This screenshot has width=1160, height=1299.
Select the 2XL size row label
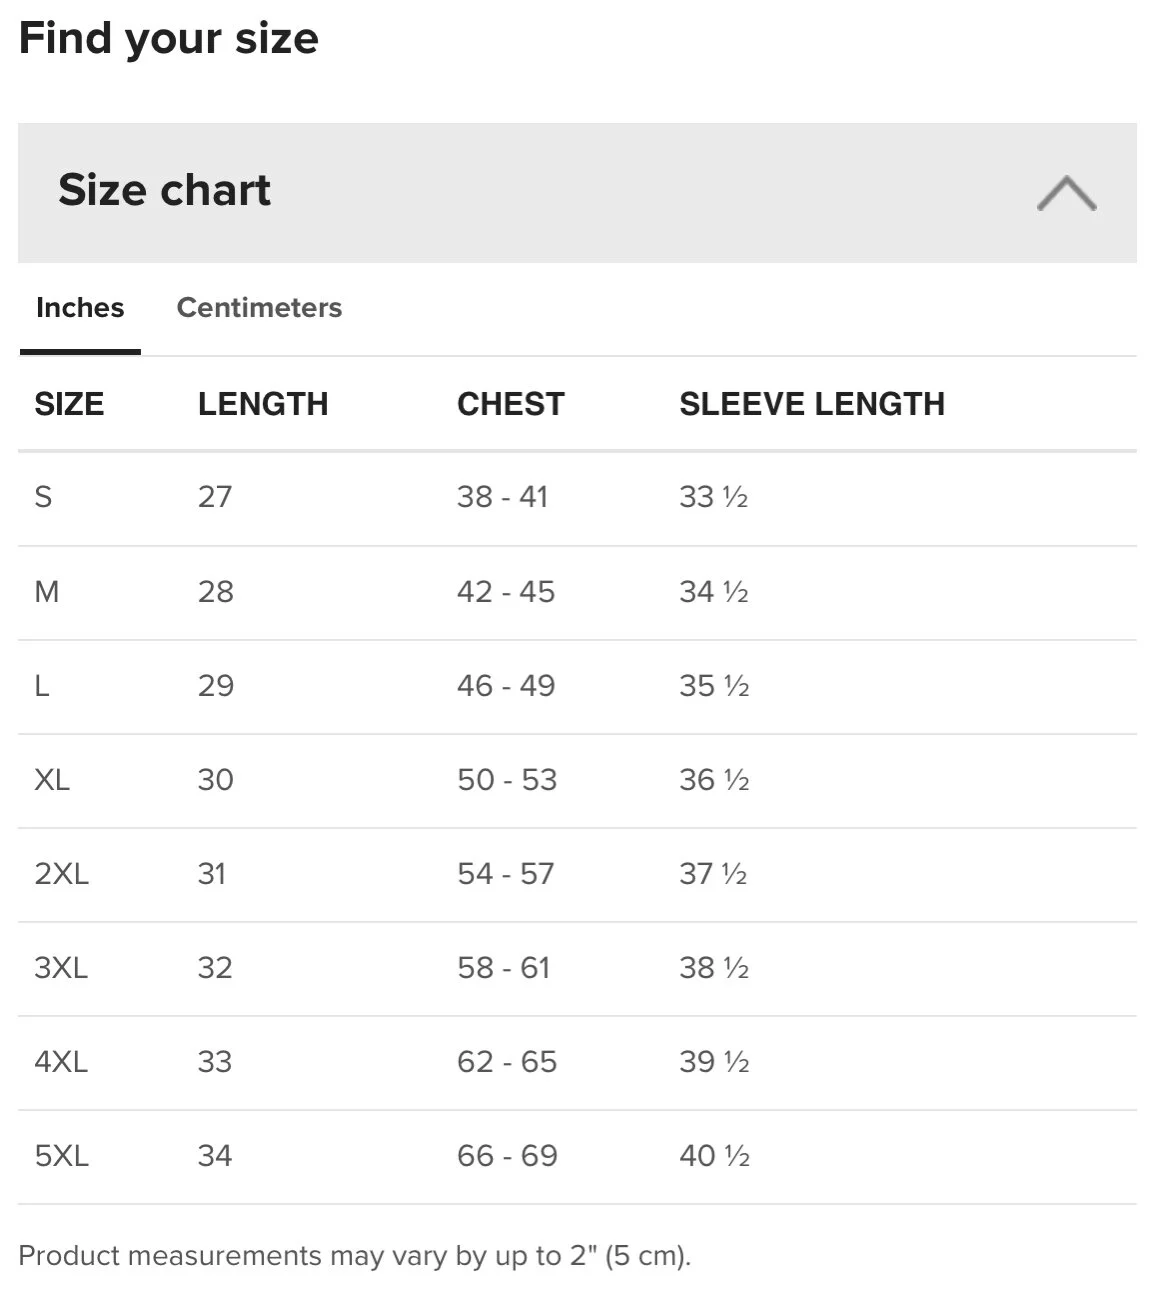(x=62, y=874)
